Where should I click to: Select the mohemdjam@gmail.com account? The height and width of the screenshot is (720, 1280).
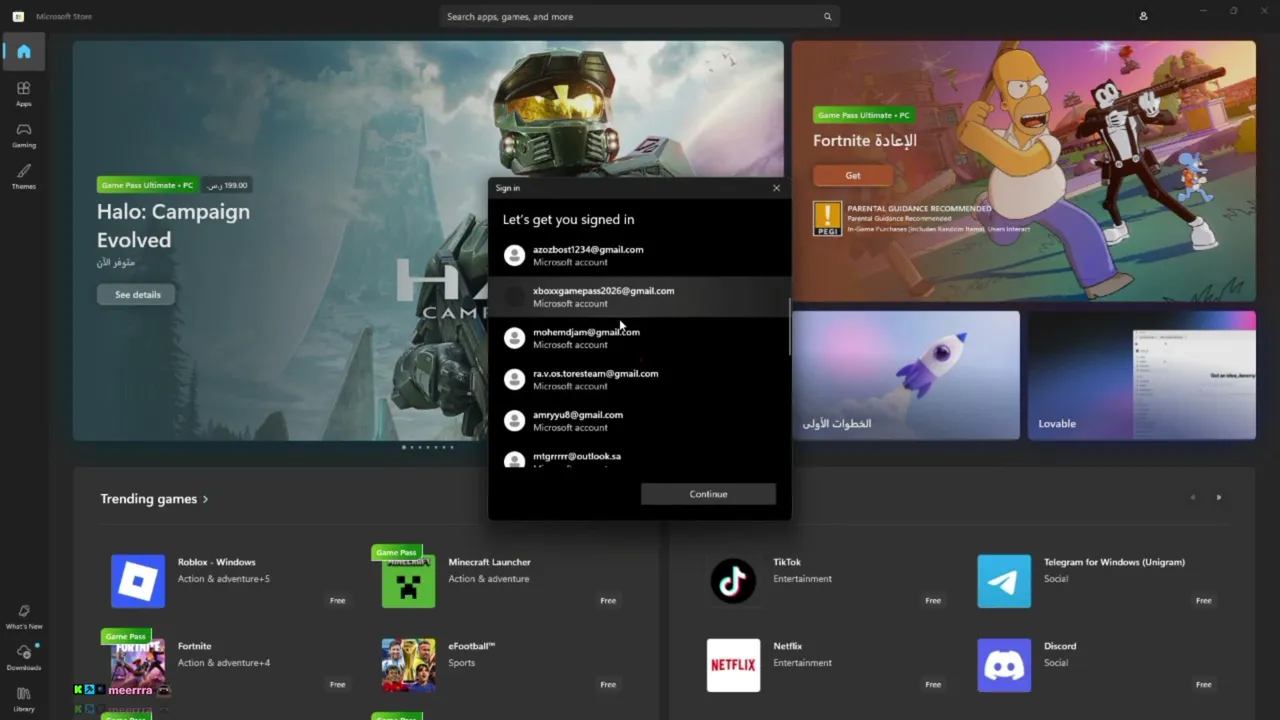[x=639, y=338]
